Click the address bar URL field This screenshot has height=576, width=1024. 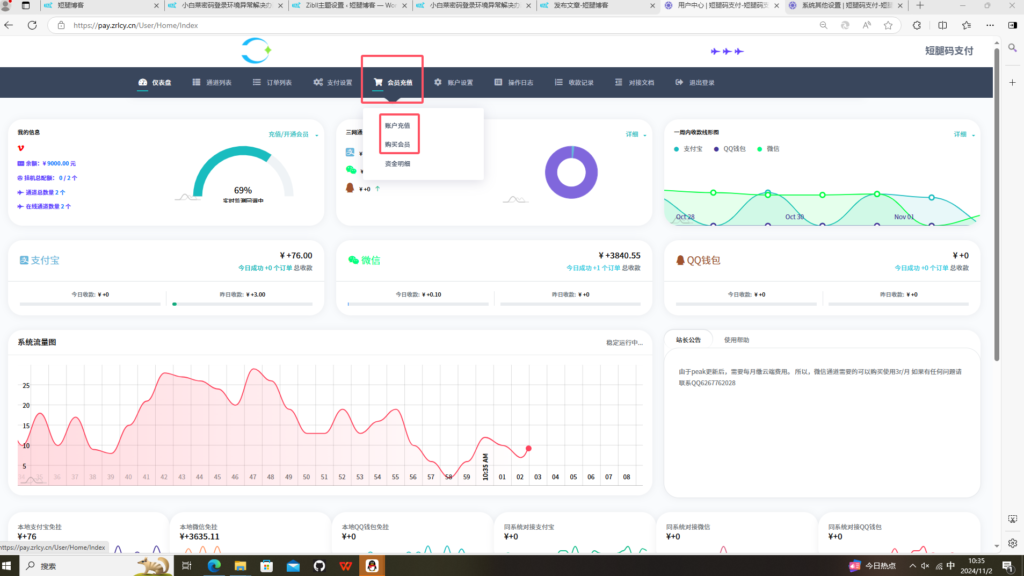click(431, 25)
